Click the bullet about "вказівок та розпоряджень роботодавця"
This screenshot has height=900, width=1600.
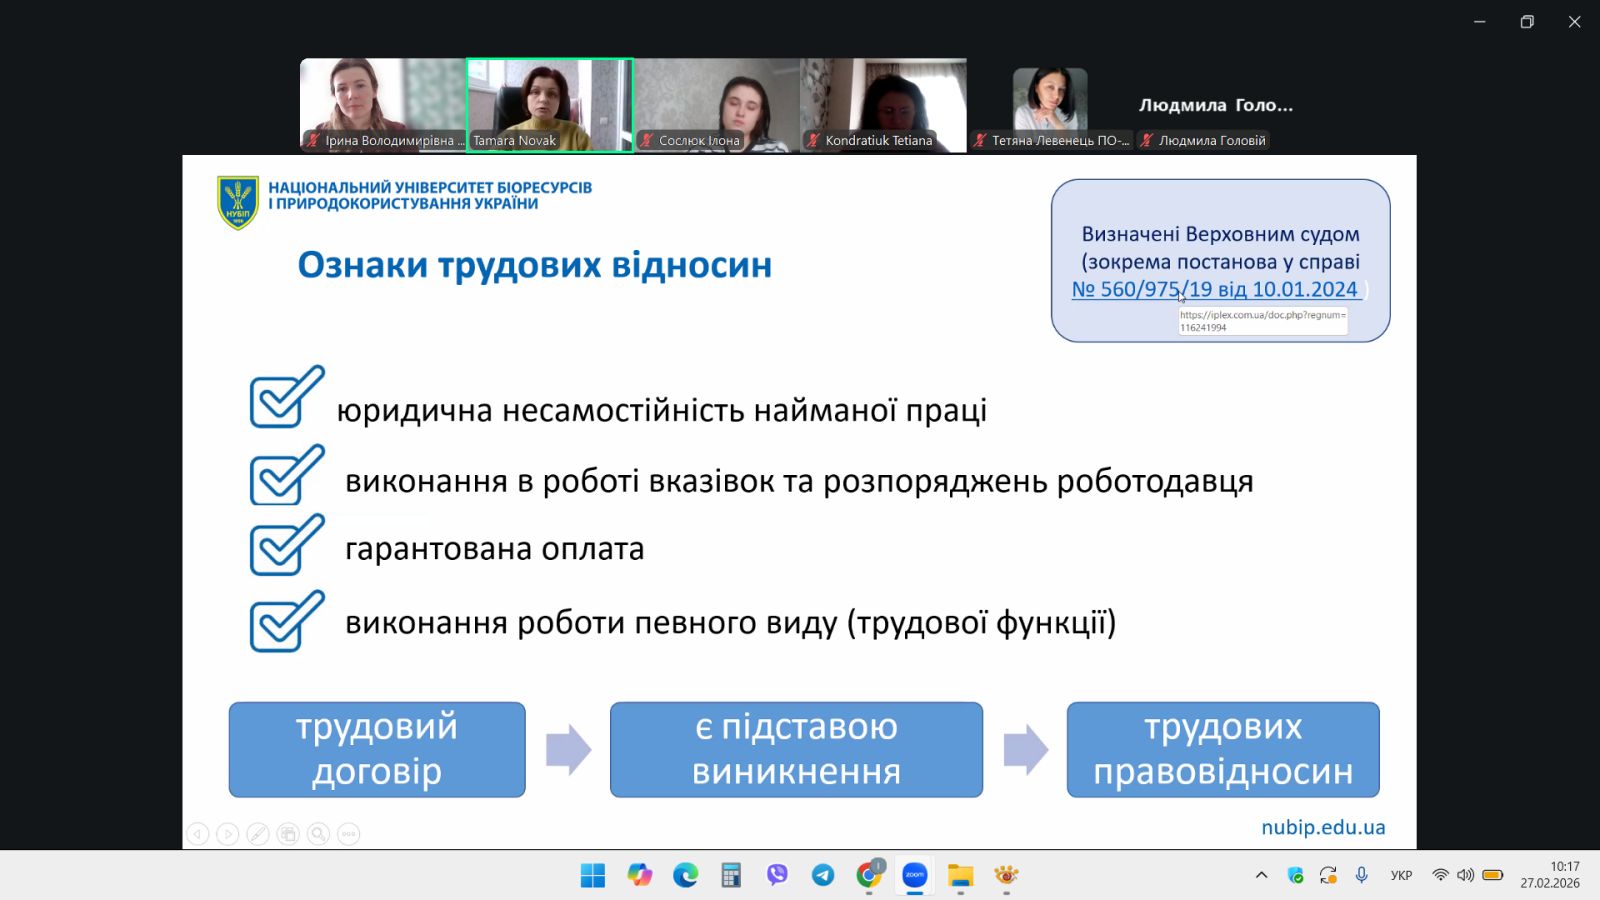(x=799, y=481)
